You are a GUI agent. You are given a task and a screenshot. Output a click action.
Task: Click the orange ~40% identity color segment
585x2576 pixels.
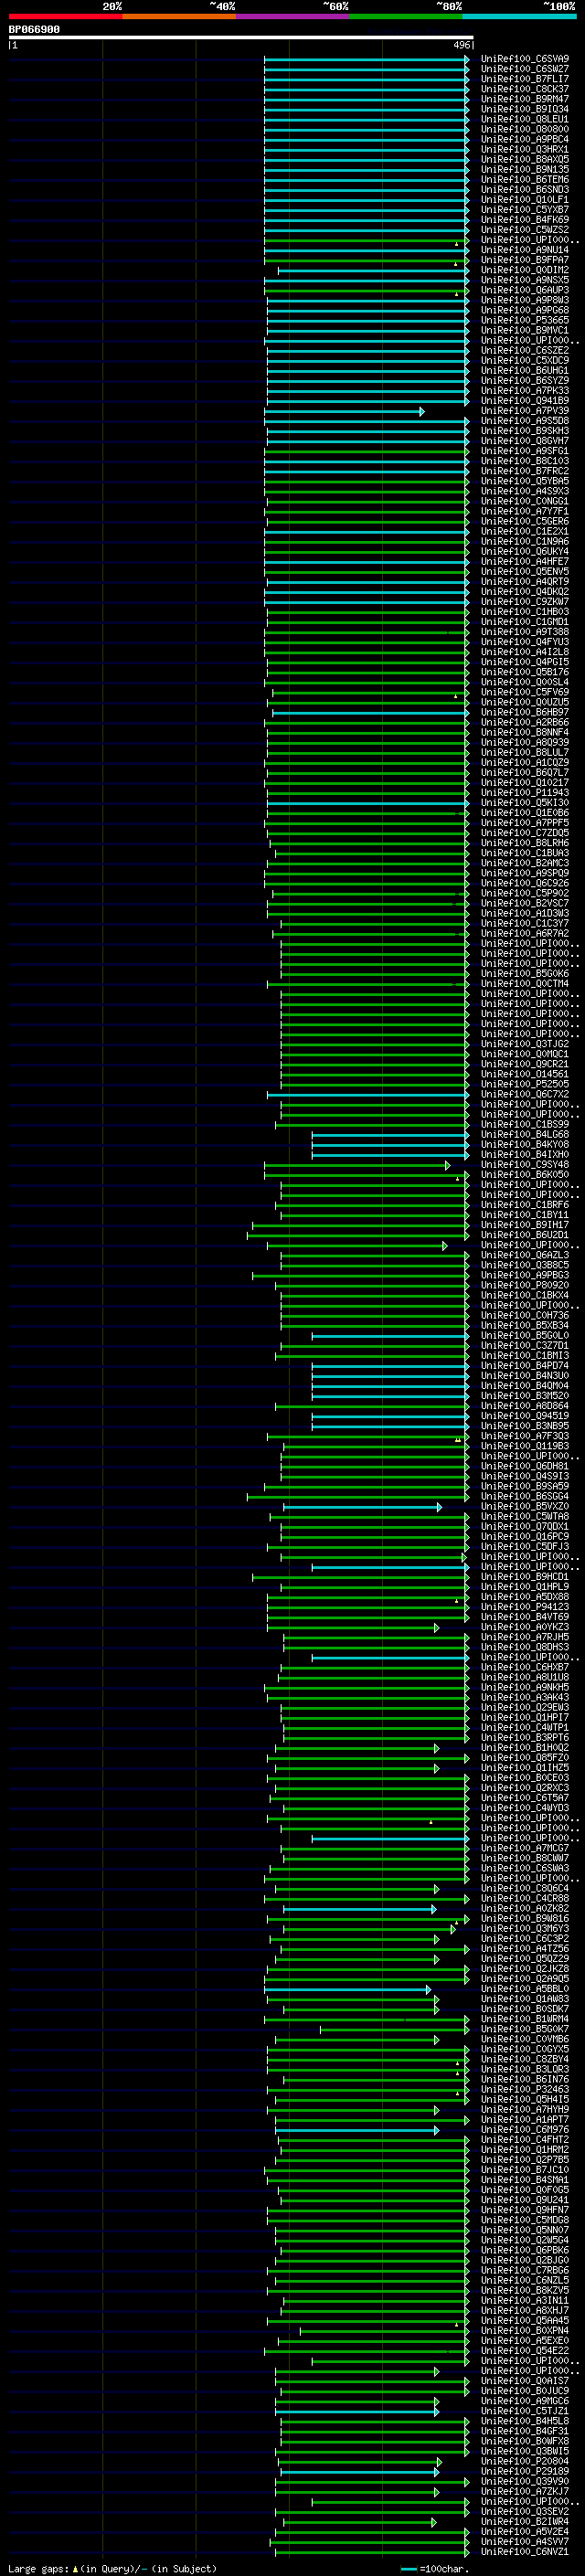[x=179, y=16]
